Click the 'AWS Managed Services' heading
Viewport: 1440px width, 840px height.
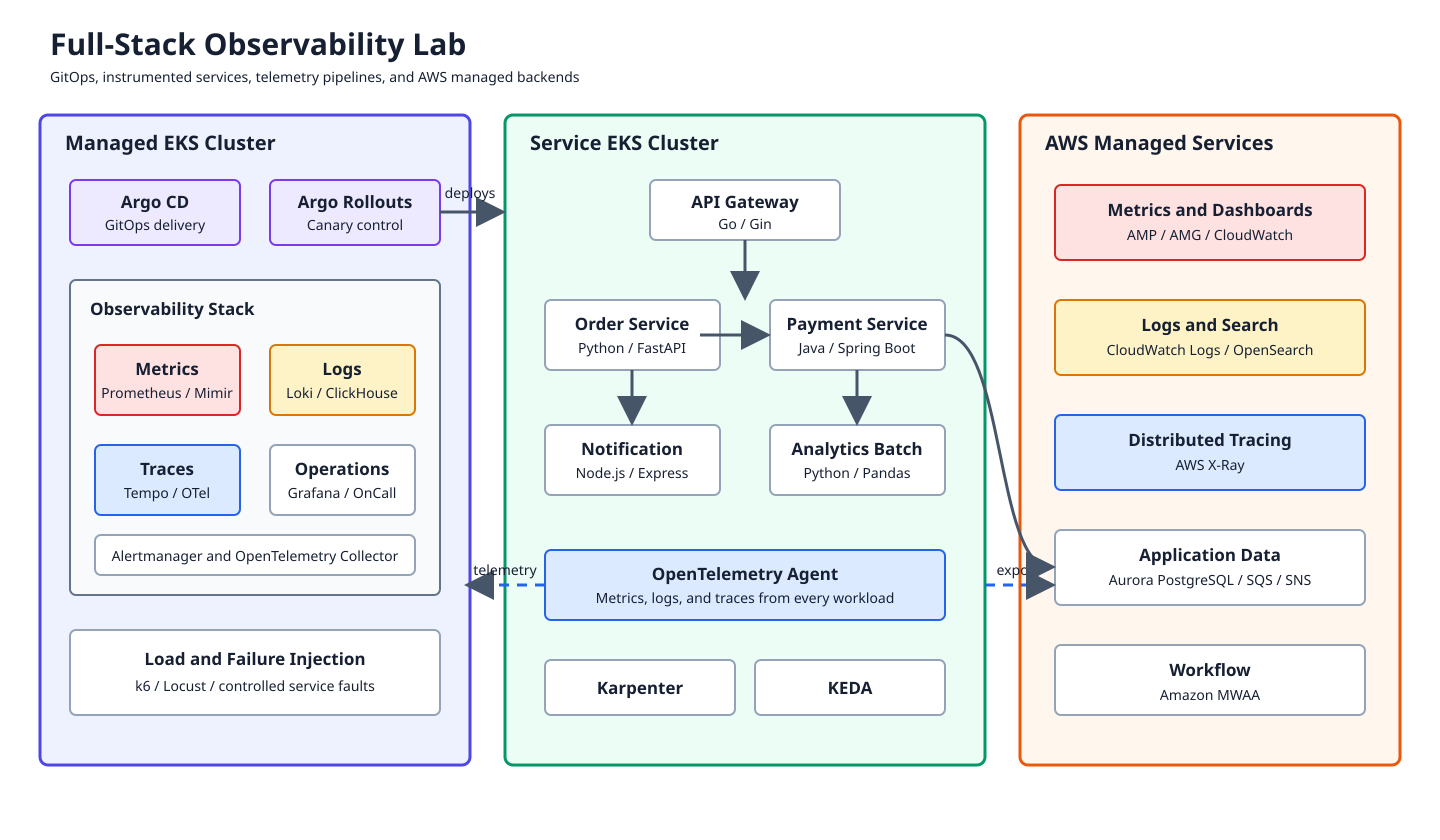coord(1159,143)
